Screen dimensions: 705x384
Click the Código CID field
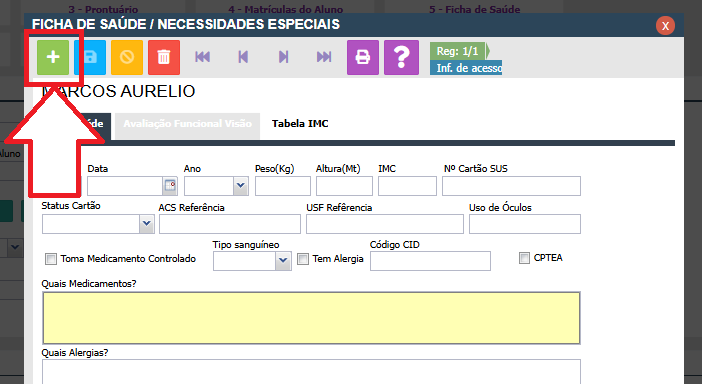click(x=430, y=261)
